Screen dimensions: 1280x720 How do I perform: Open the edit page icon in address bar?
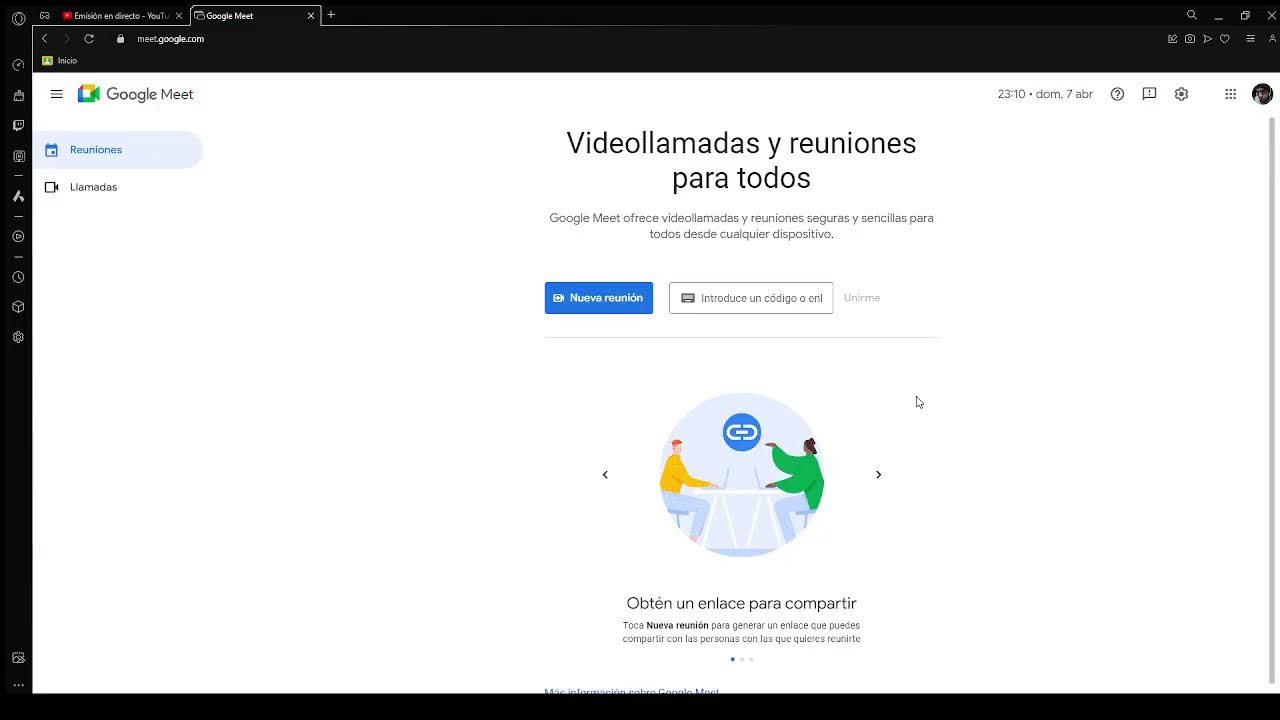[1172, 39]
